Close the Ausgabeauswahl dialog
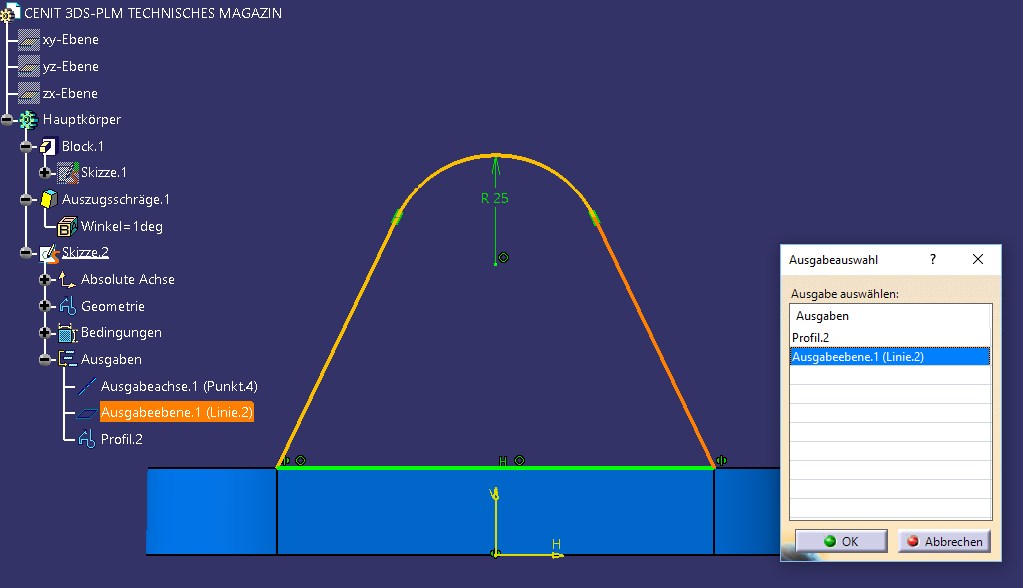 pos(977,260)
